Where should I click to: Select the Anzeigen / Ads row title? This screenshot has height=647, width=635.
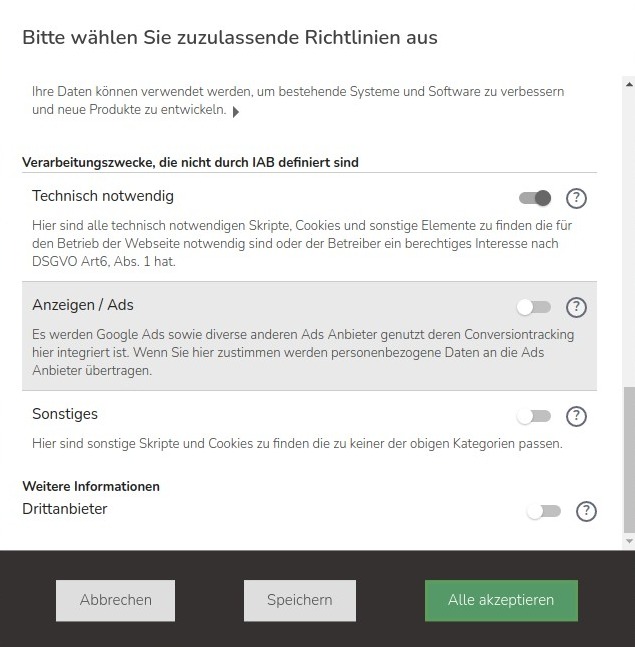point(83,305)
